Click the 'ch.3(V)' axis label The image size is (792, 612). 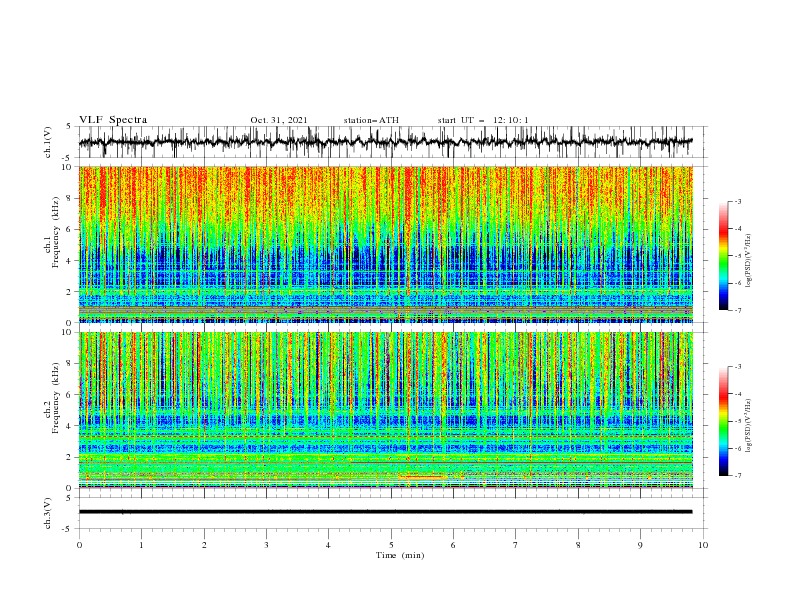tap(48, 513)
